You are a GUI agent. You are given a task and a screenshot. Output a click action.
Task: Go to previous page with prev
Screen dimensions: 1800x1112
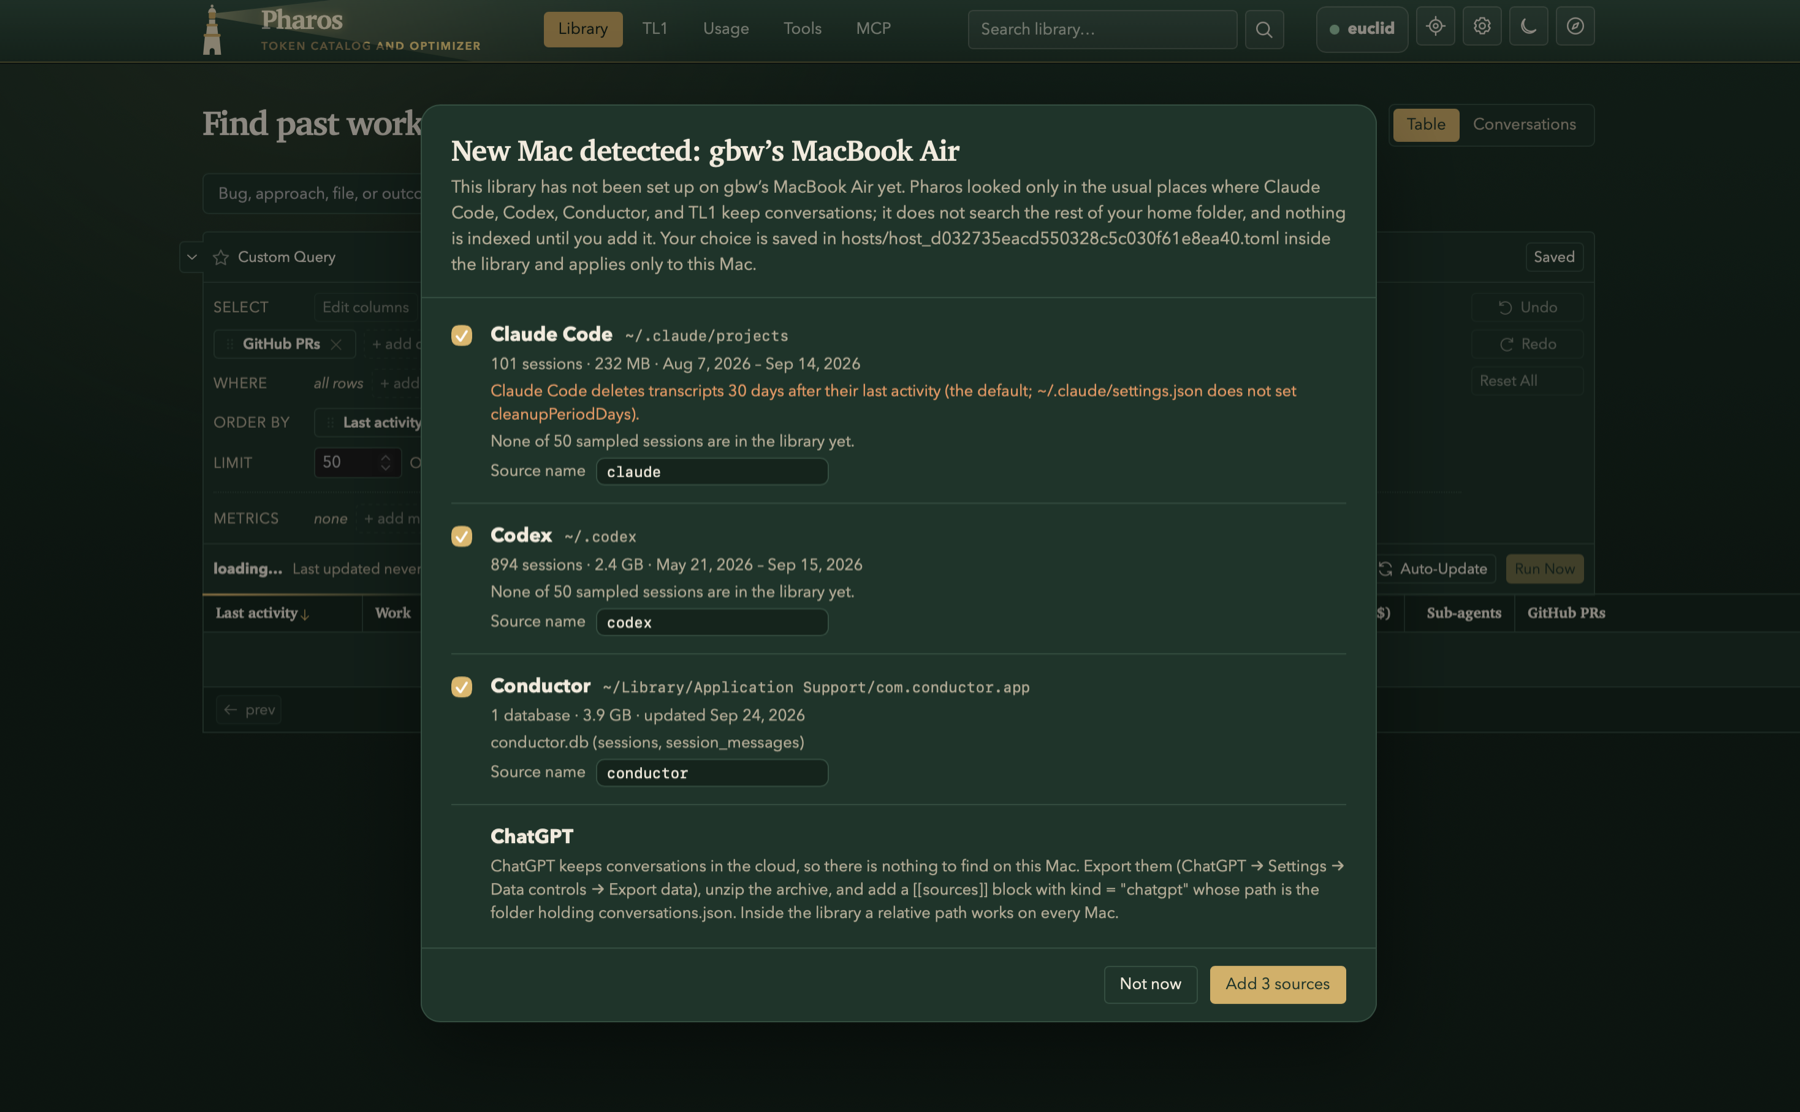(249, 710)
